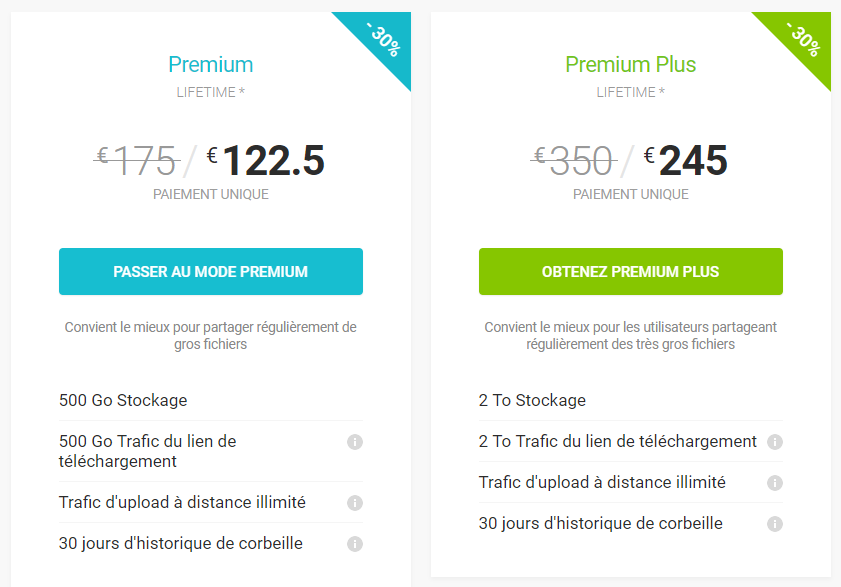
Task: Click the €122.5 discounted price
Action: point(266,160)
